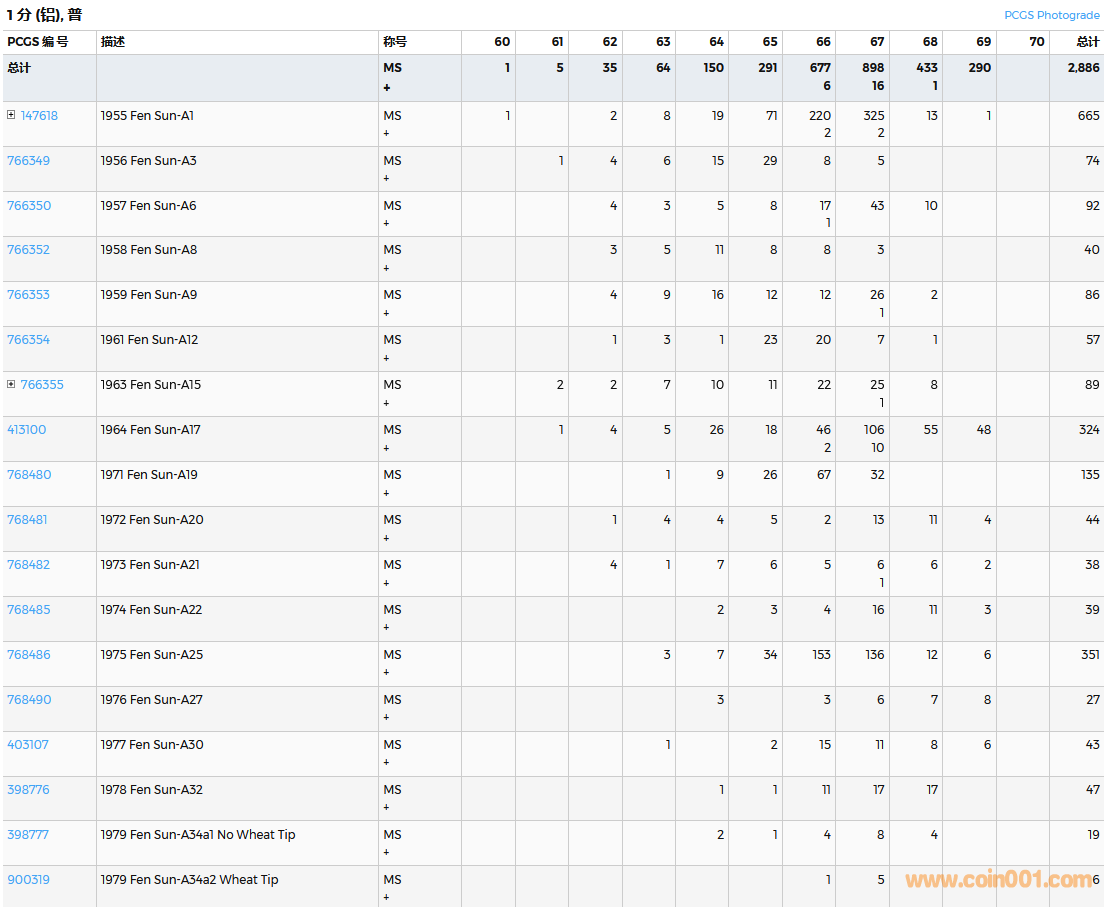Click coin number 766350 for 1957 Fen
This screenshot has width=1105, height=907.
point(28,205)
